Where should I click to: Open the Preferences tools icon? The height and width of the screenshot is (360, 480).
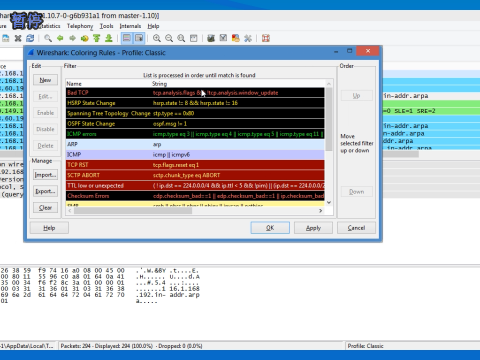248,38
